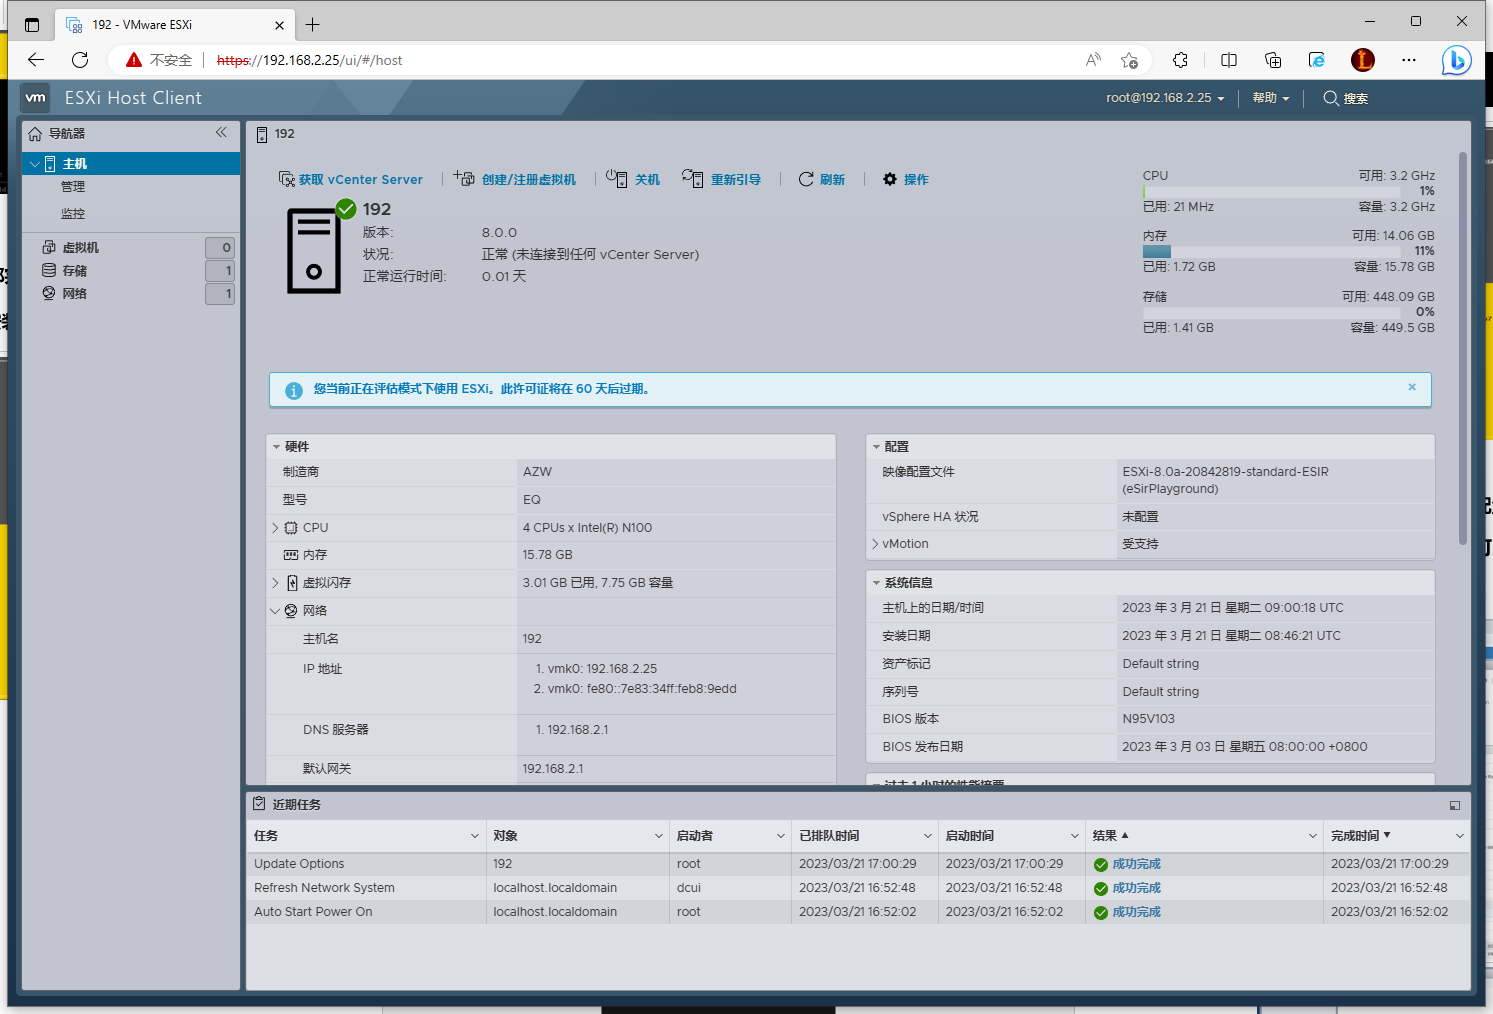Add page to favorites star icon
This screenshot has height=1014, width=1493.
pos(1129,60)
